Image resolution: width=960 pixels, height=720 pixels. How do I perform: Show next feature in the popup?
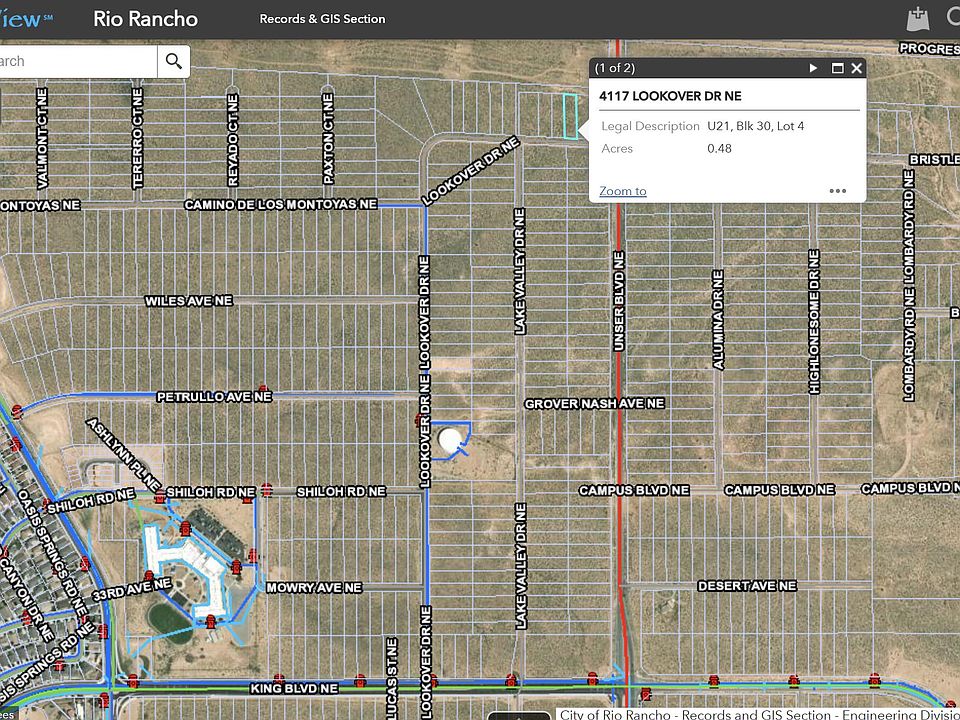[813, 68]
